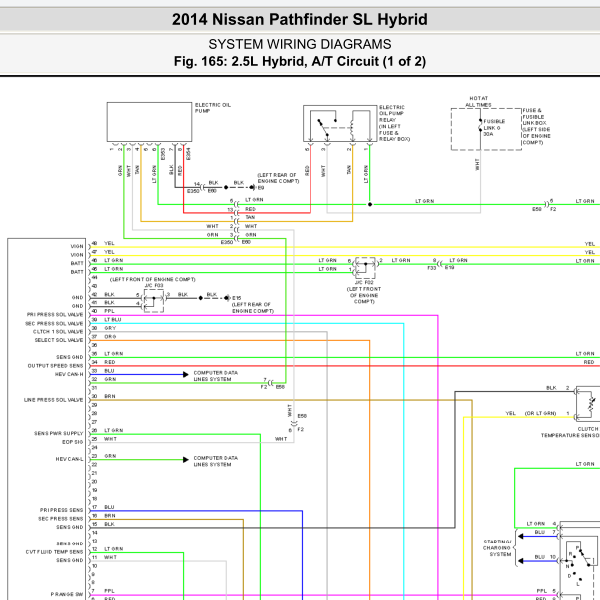
Task: Click the "PRI PRESS SENS" terminal label
Action: (x=61, y=510)
